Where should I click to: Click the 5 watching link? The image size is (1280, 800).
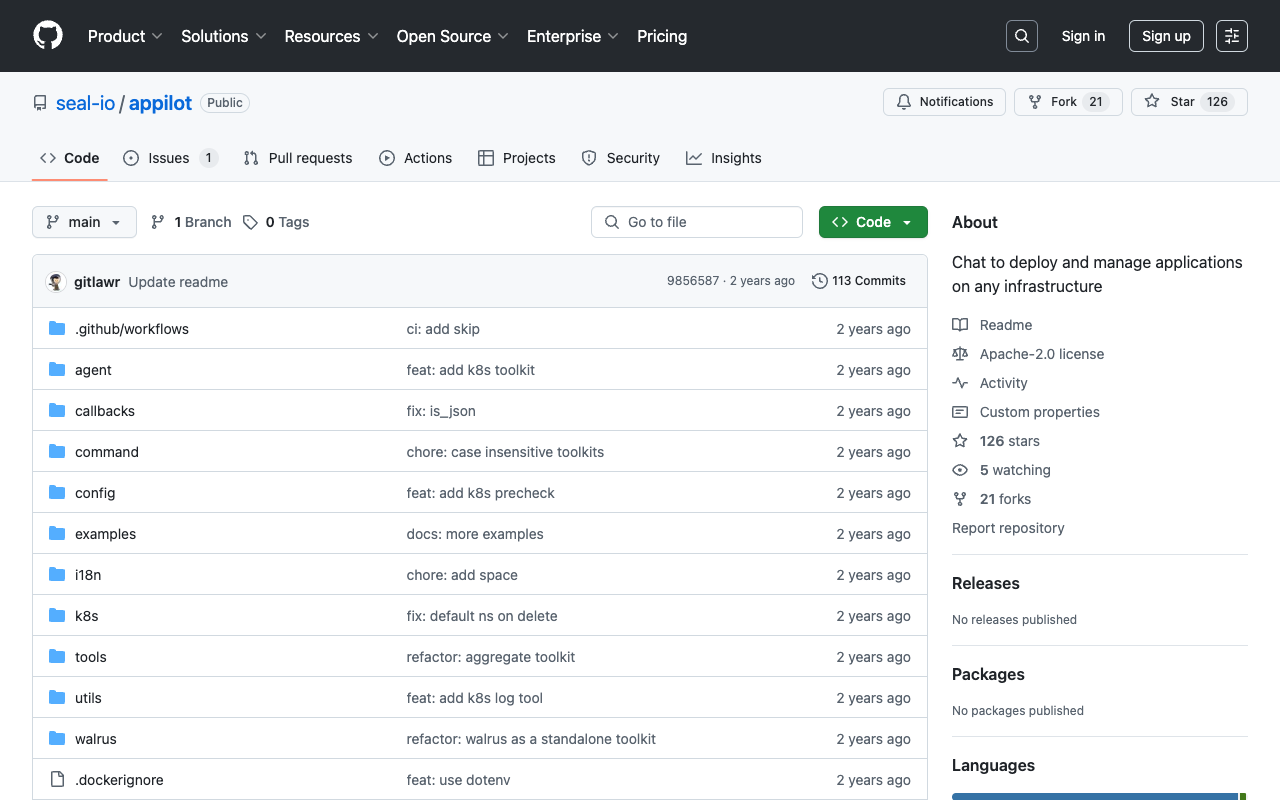[x=1015, y=470]
